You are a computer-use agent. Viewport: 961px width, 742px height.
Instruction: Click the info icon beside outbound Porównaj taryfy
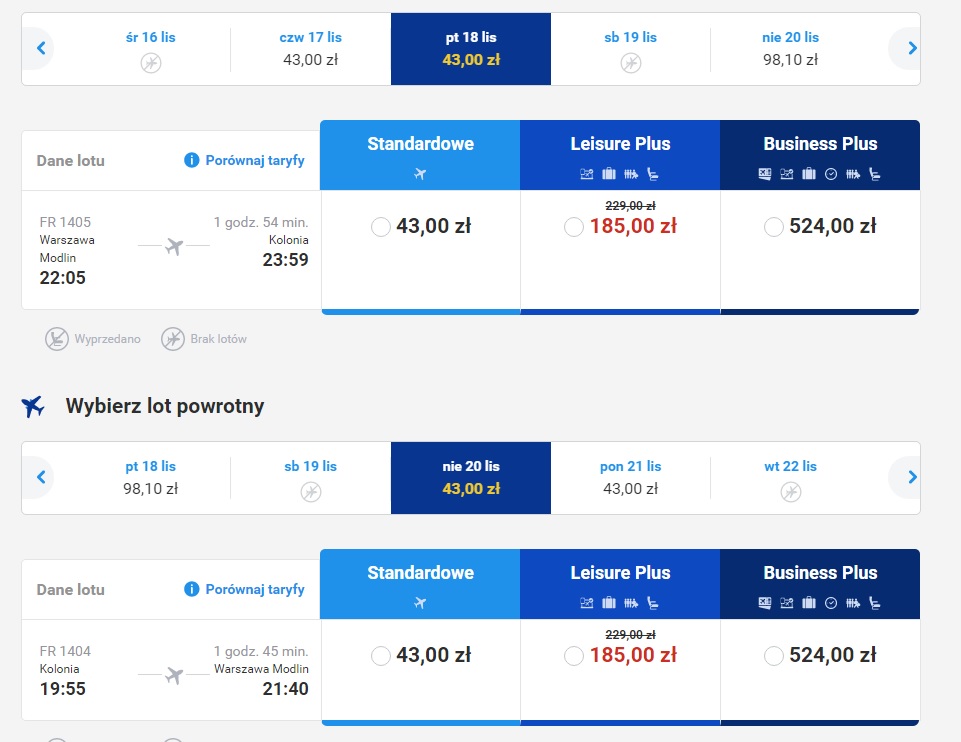pyautogui.click(x=191, y=160)
